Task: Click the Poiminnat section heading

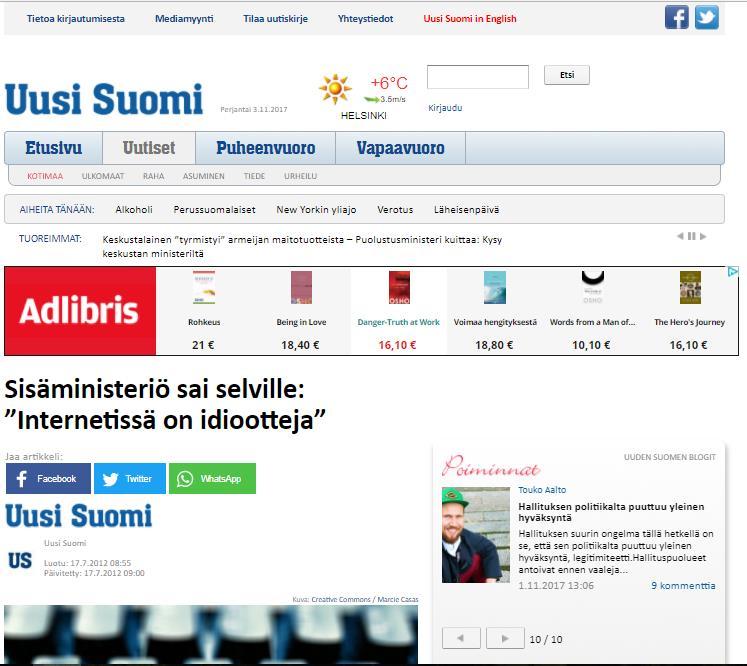Action: coord(491,466)
